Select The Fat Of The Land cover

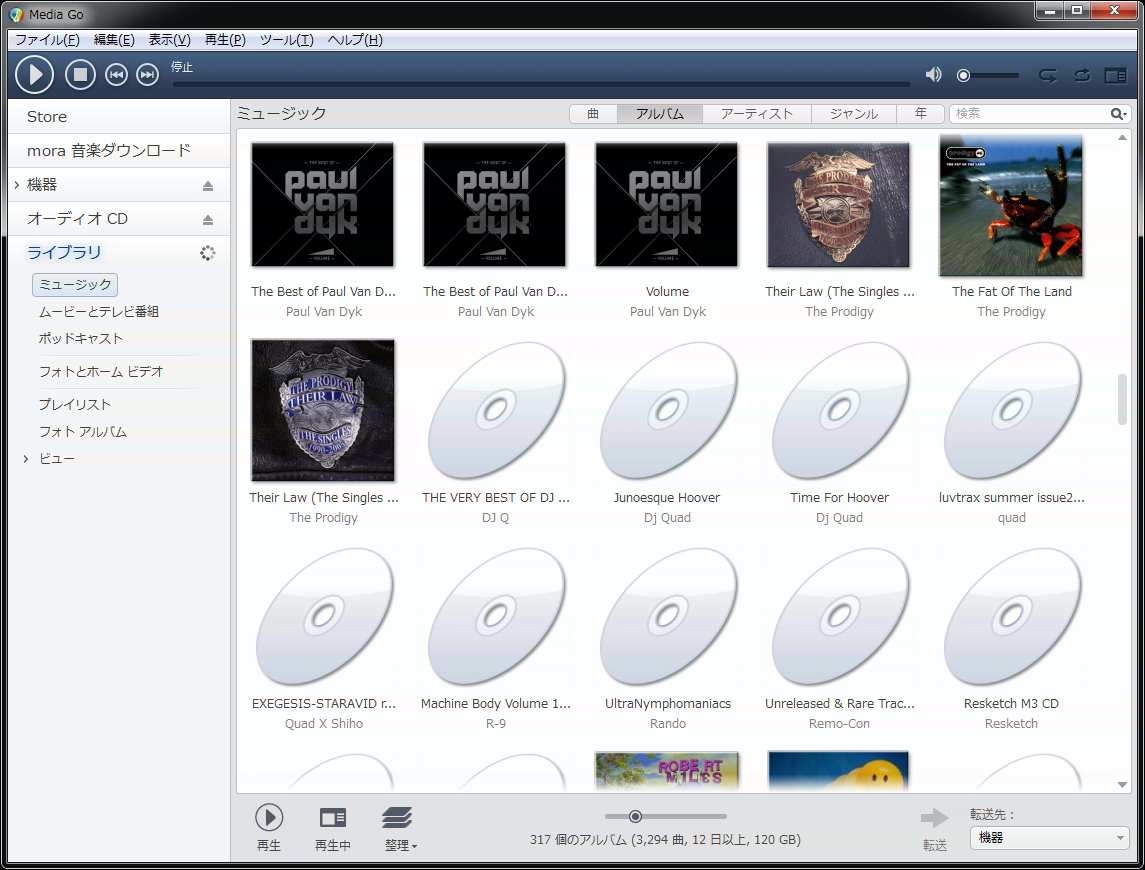coord(1011,206)
